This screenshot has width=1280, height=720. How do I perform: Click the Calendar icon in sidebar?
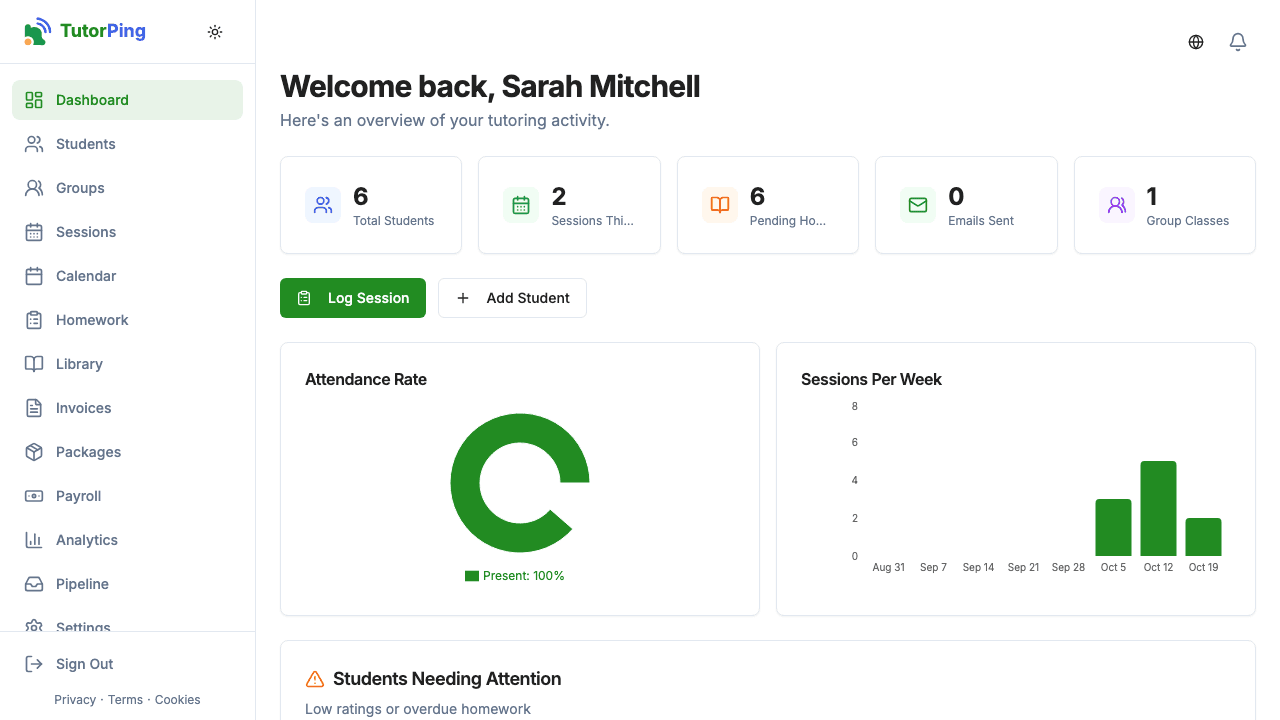point(34,276)
